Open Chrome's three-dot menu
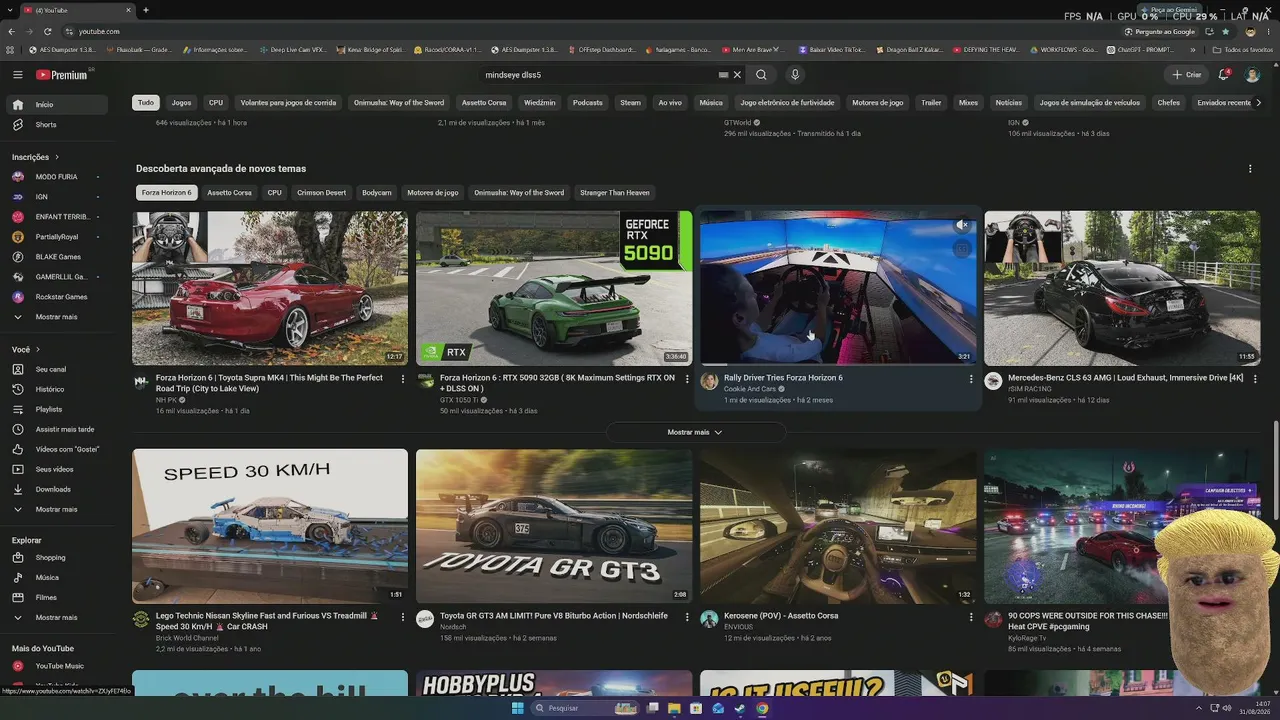Image resolution: width=1280 pixels, height=720 pixels. [x=1269, y=32]
